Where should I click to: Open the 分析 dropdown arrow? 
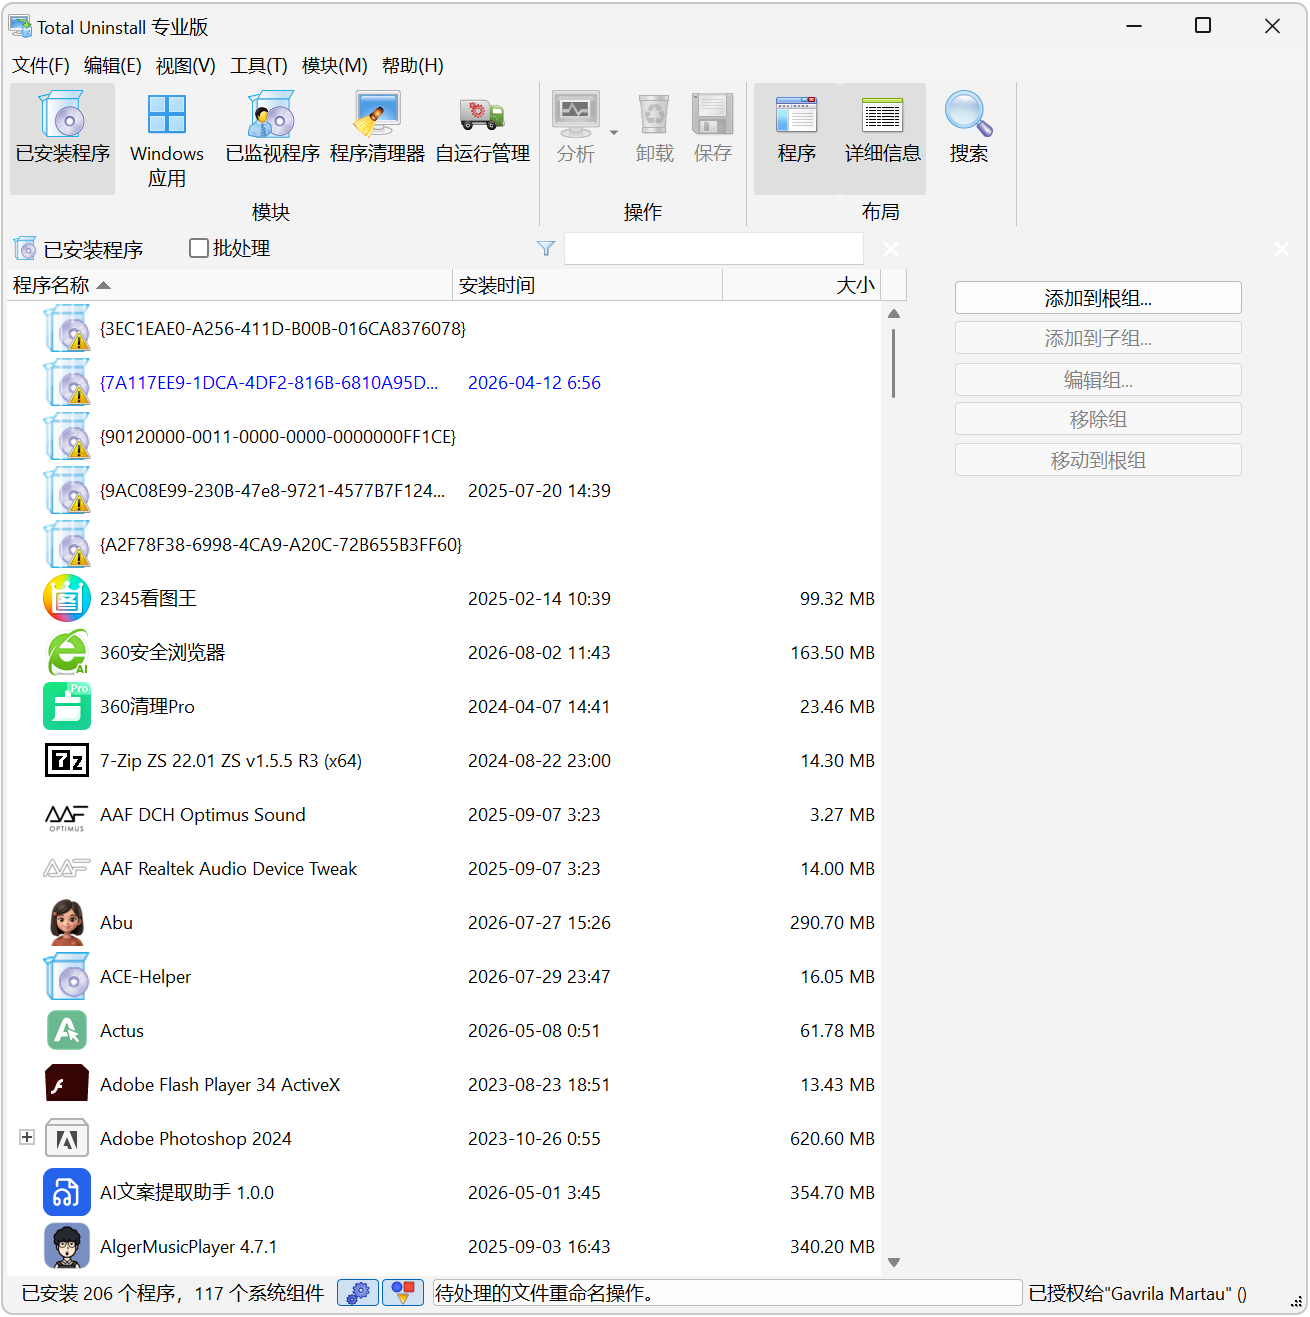(x=614, y=132)
